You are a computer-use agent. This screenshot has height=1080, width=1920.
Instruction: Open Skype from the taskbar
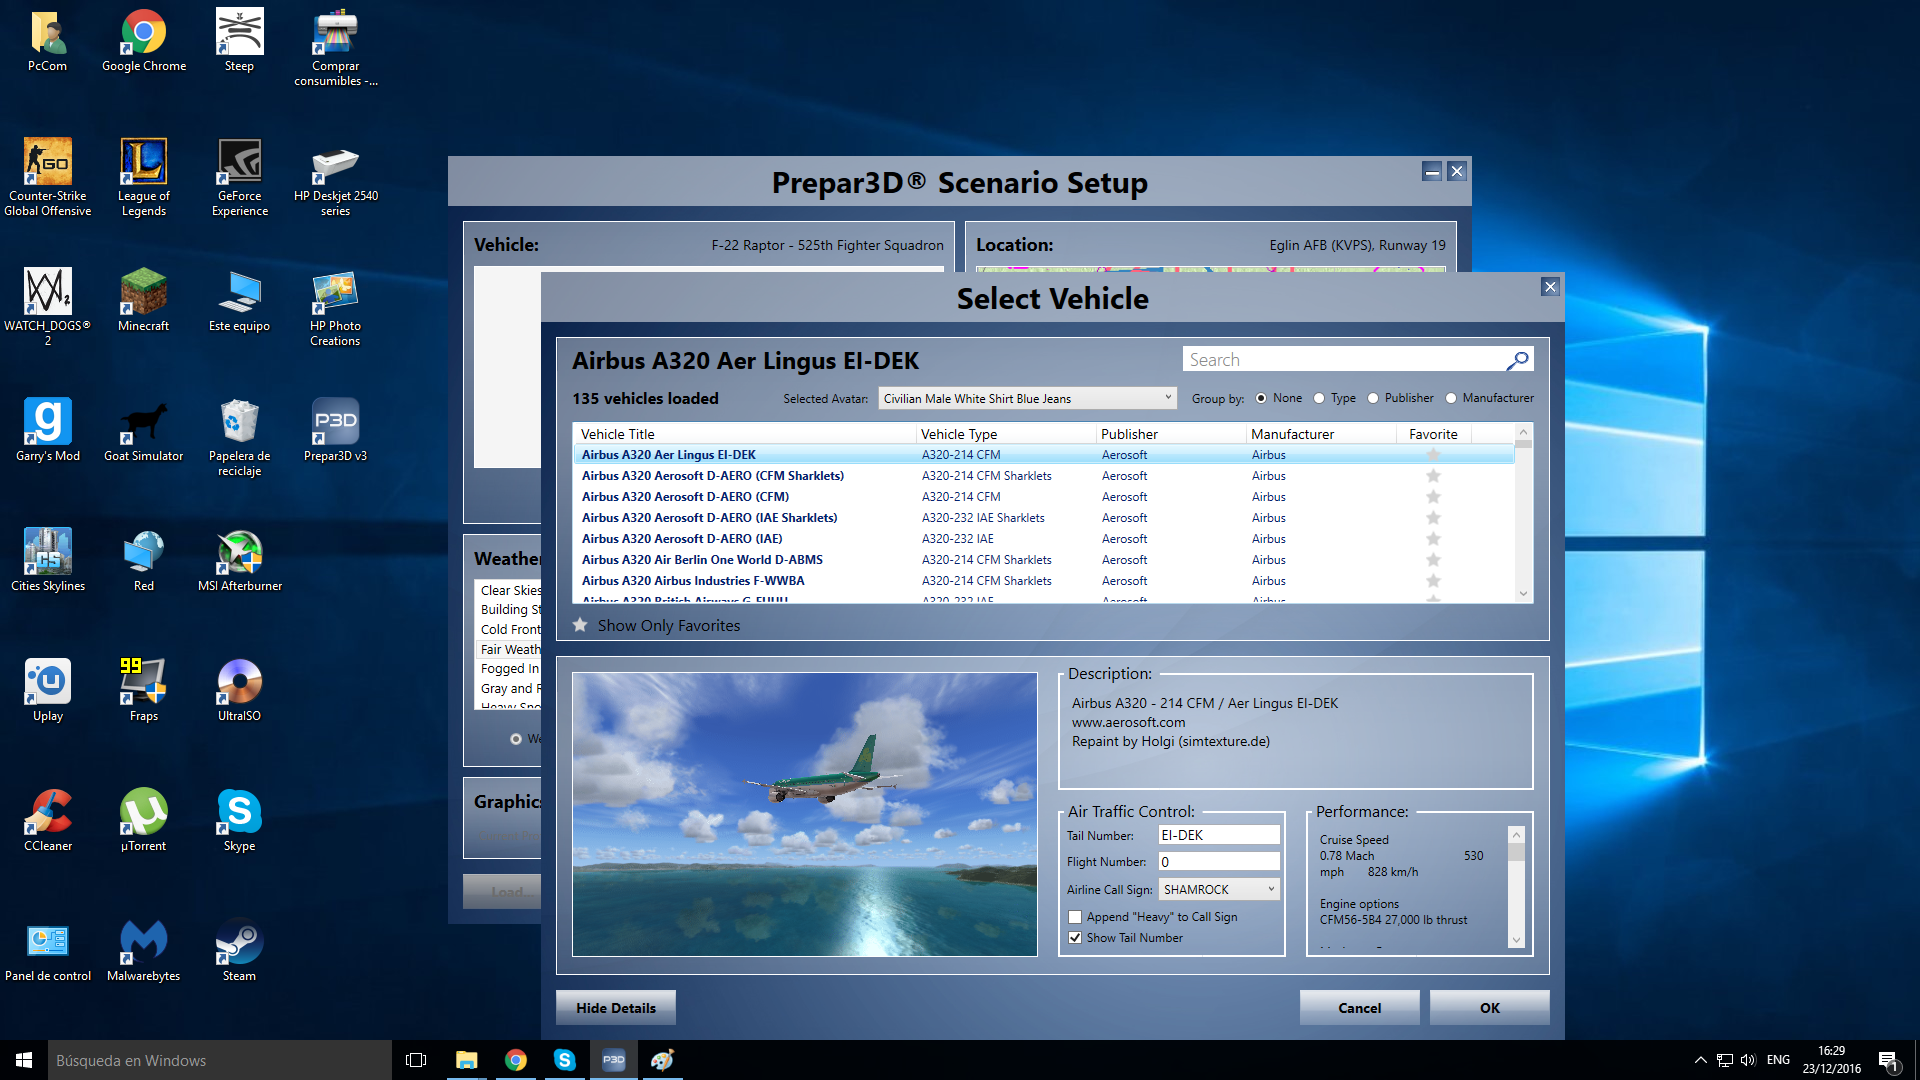click(565, 1060)
